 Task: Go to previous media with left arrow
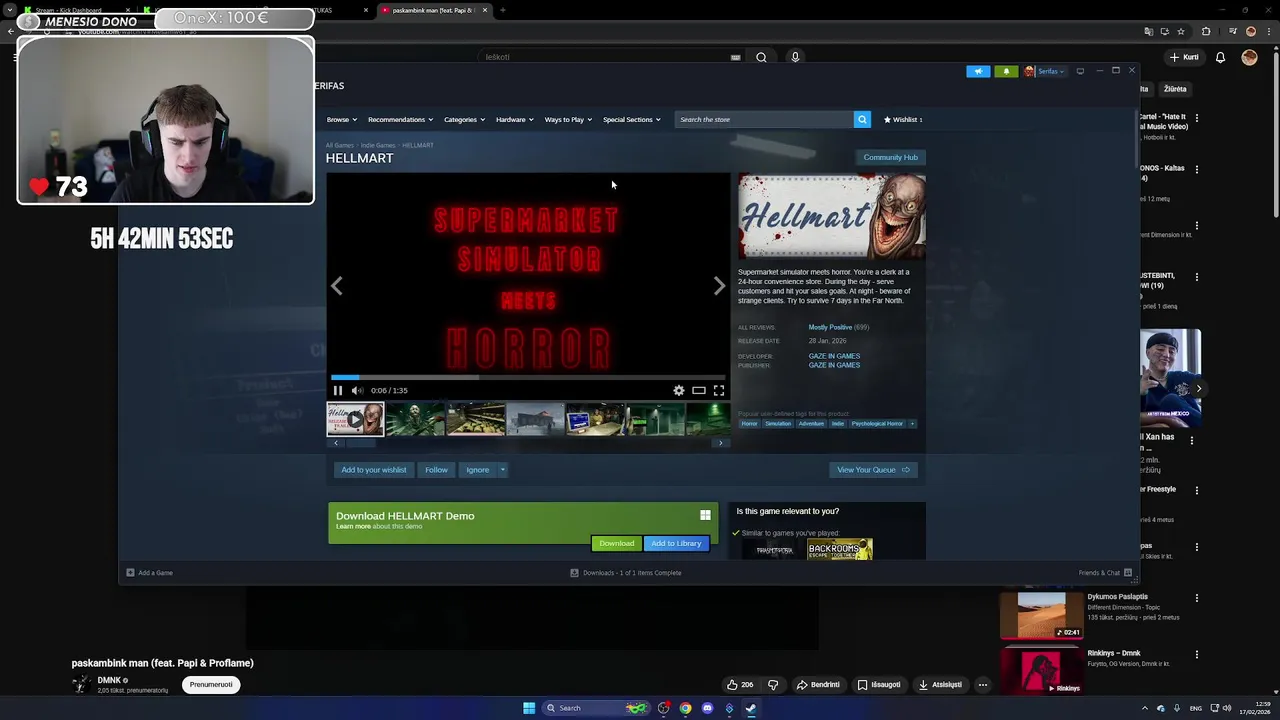pyautogui.click(x=336, y=286)
